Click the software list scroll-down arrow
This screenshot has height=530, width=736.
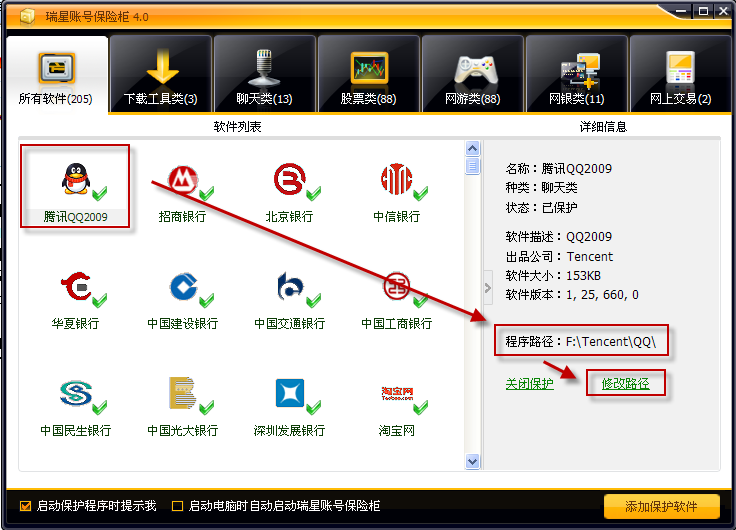pyautogui.click(x=473, y=461)
